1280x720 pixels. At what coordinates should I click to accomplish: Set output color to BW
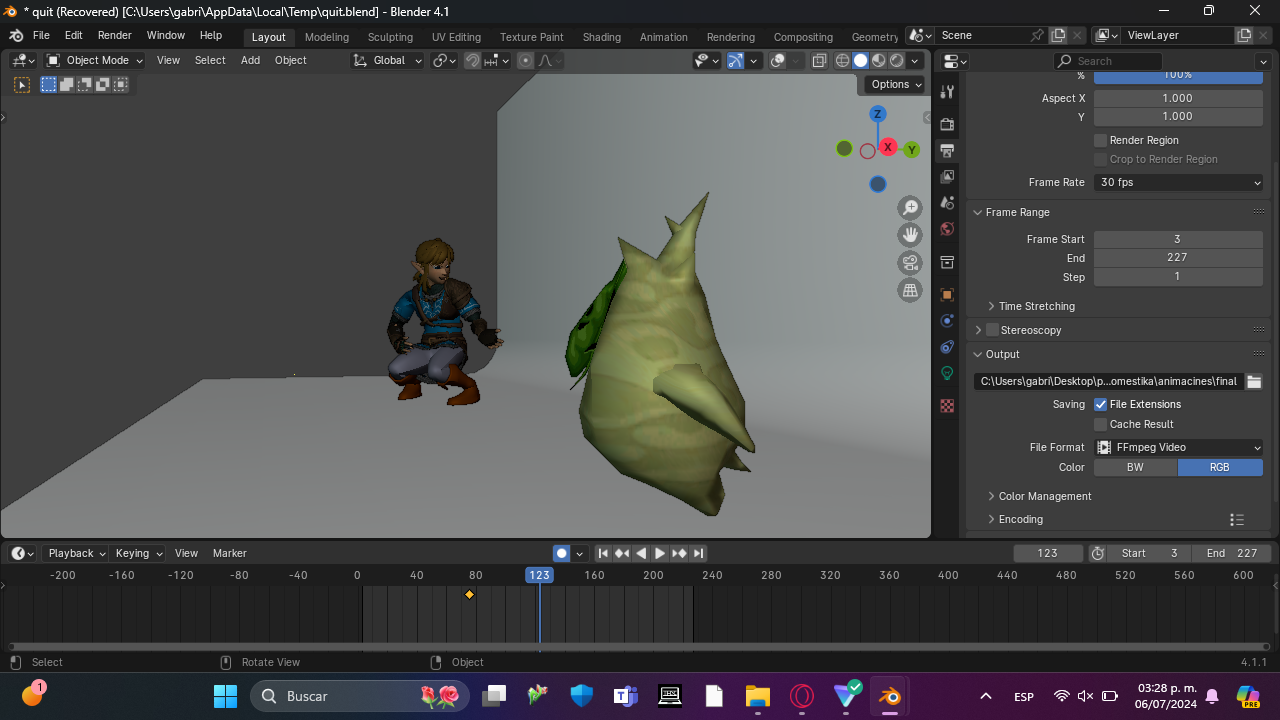(1135, 467)
